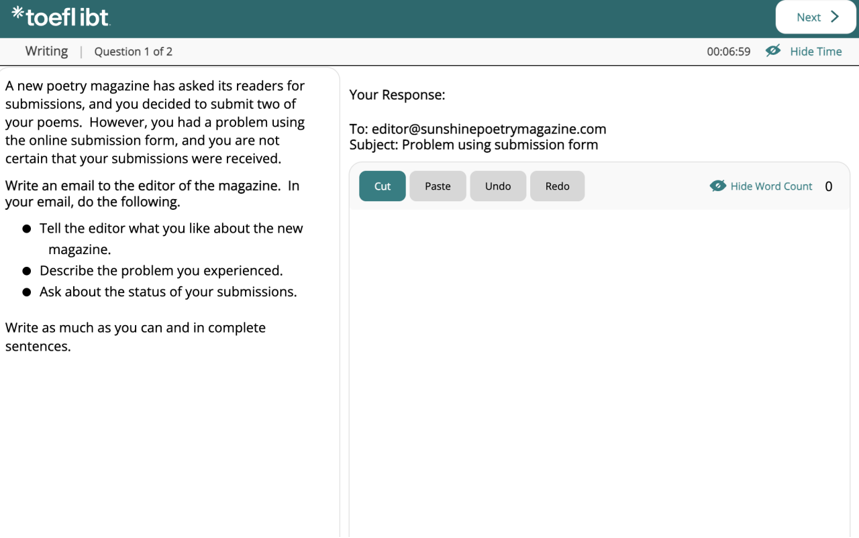Click the editor email address in To line

click(x=489, y=129)
